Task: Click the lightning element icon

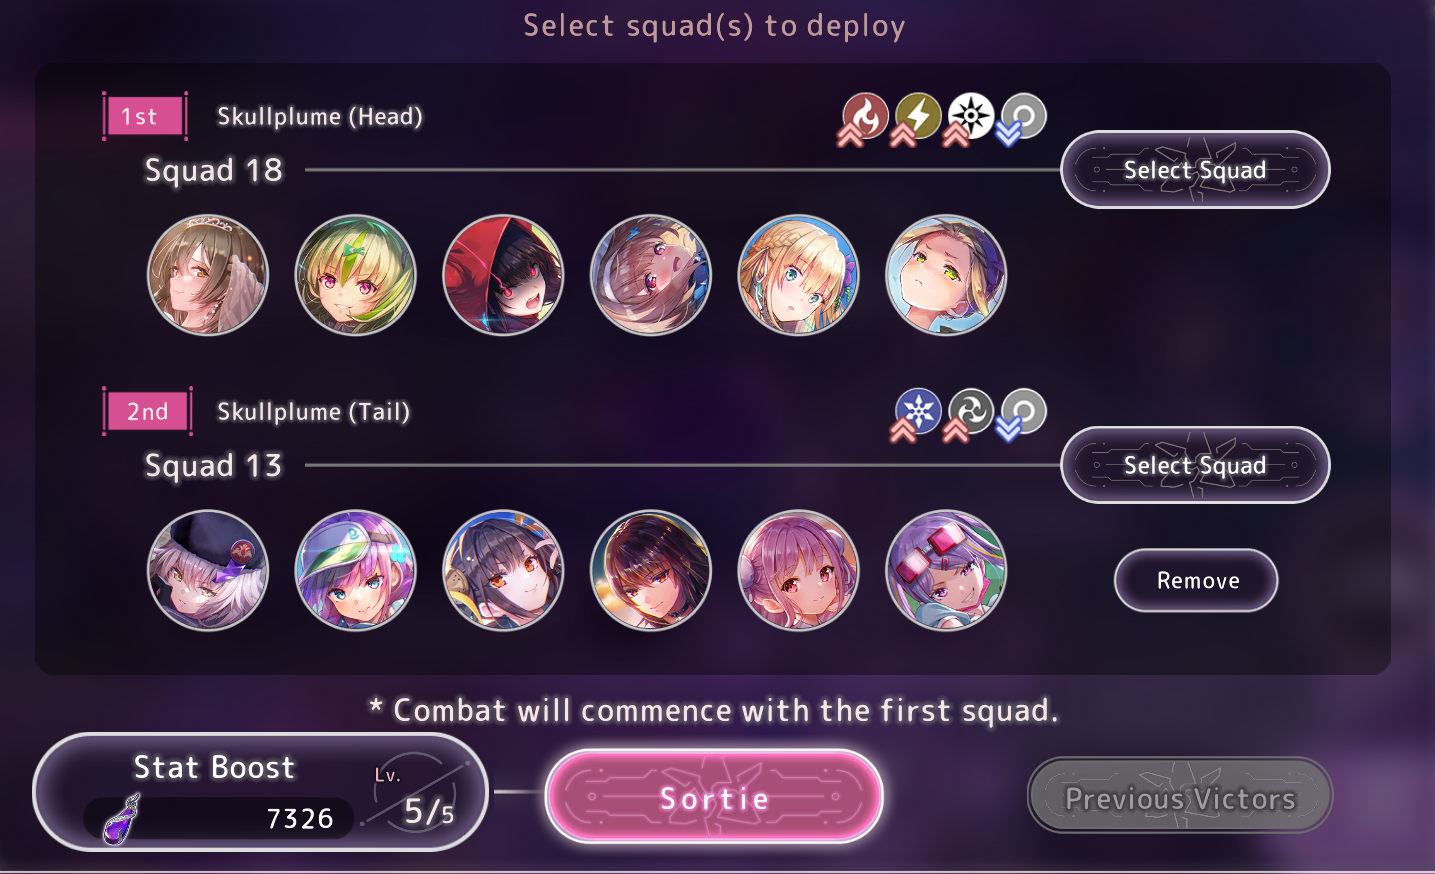Action: pos(918,116)
